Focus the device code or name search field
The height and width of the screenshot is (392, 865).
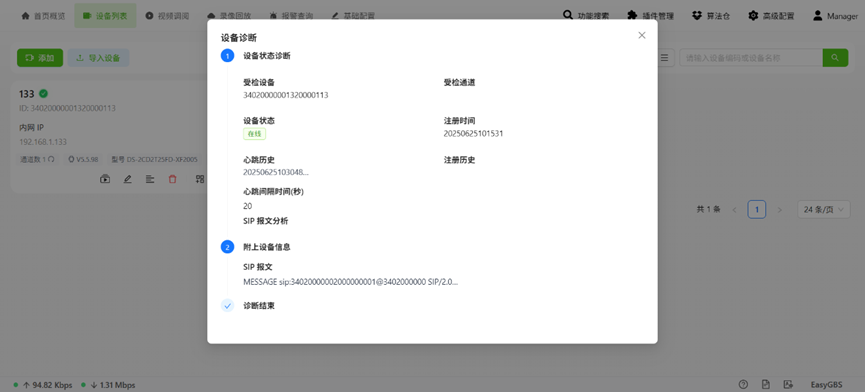[x=751, y=57]
